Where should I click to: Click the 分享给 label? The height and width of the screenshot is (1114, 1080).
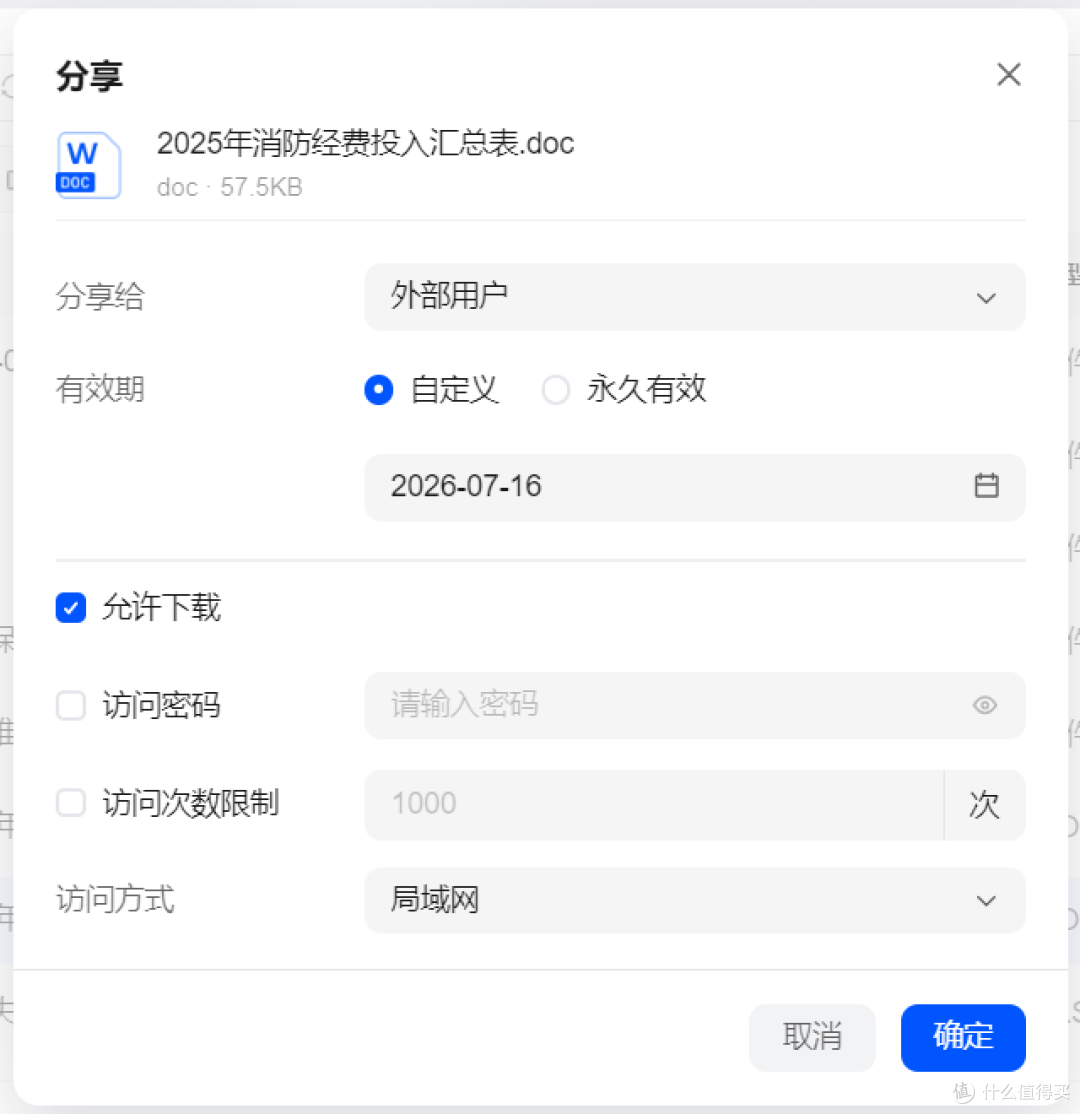(100, 296)
